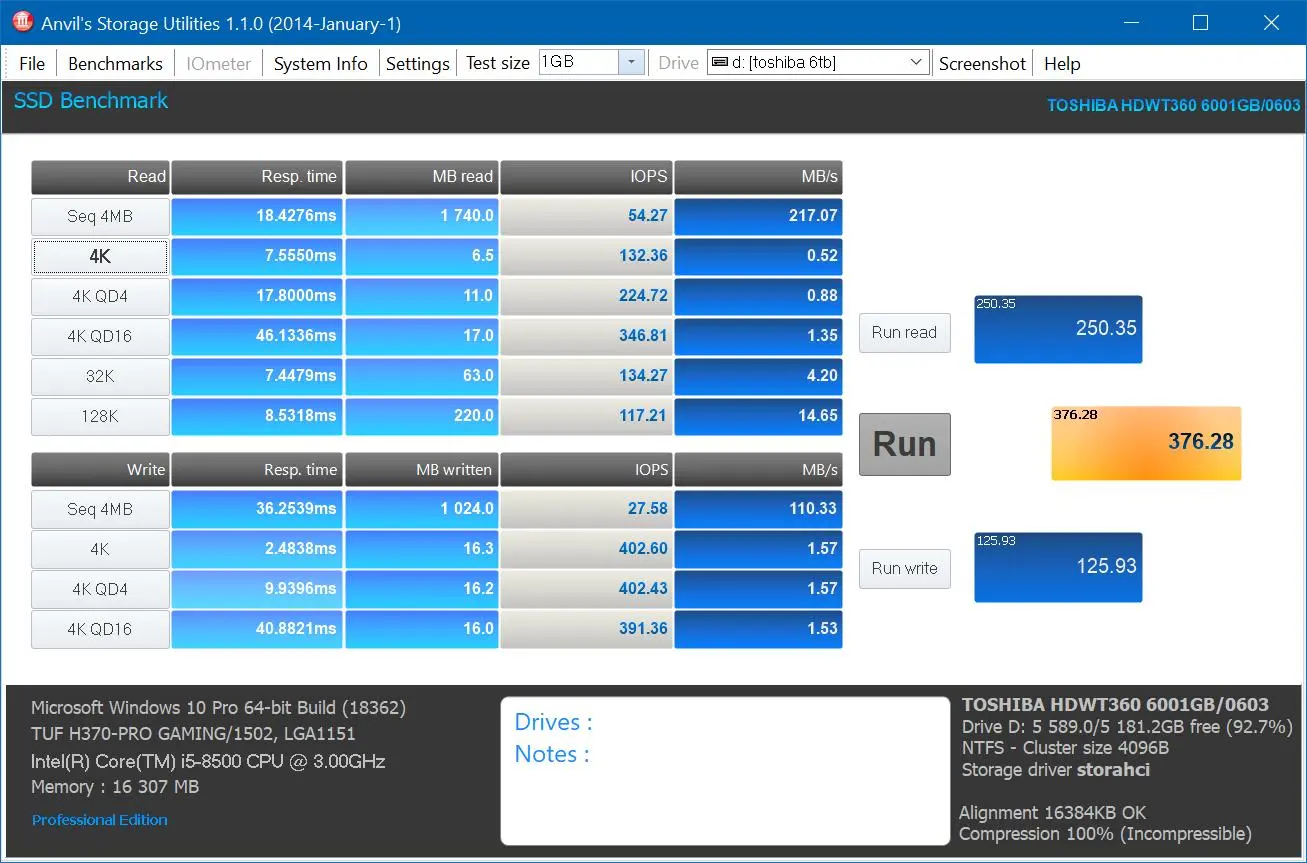Click the Alignment 16384KB OK text
The image size is (1307, 863).
[1052, 813]
